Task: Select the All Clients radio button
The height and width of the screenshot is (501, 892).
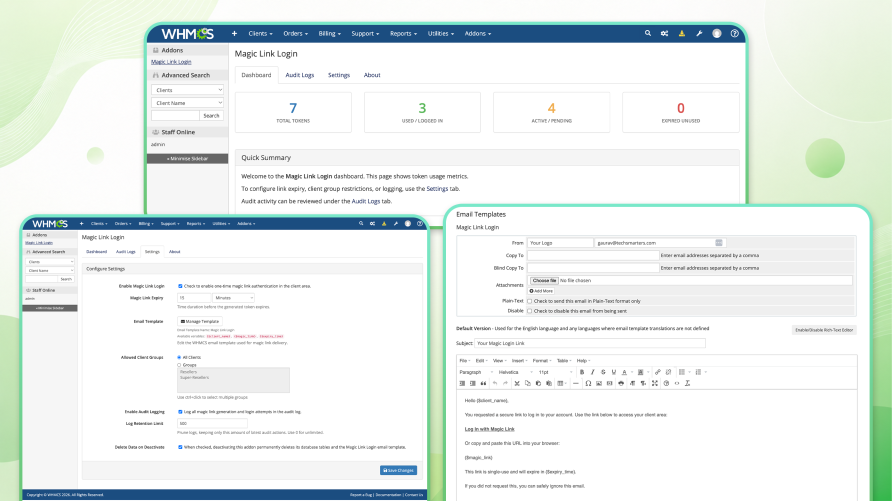Action: tap(179, 357)
